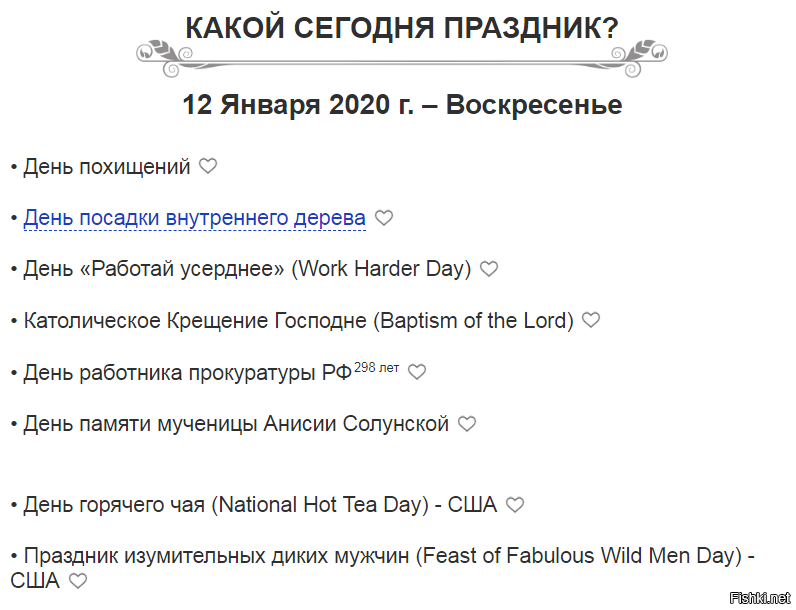This screenshot has width=796, height=610.
Task: Like День работника прокуратуры РФ heart icon
Action: (417, 372)
